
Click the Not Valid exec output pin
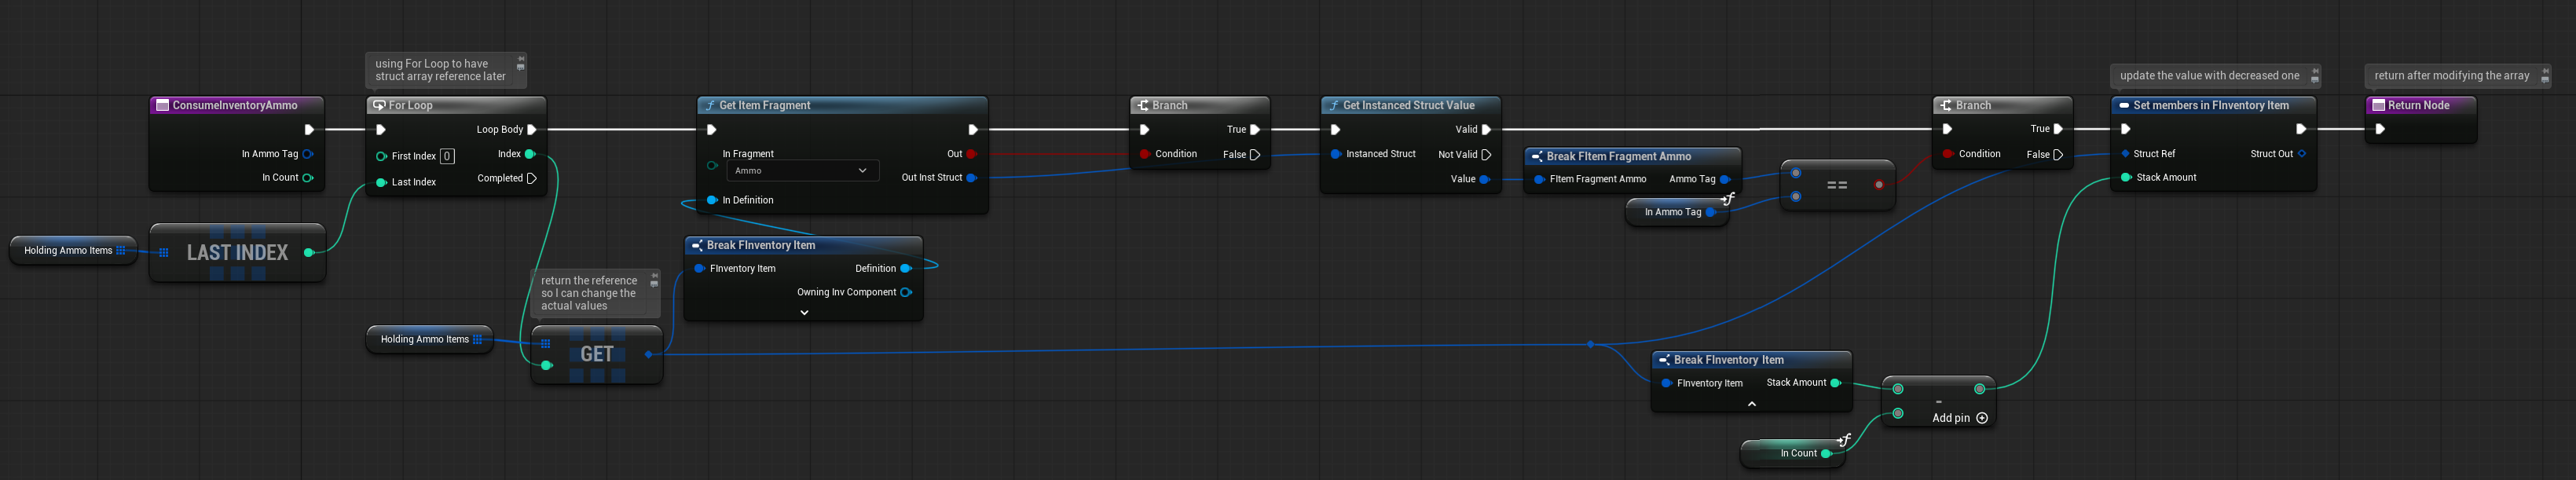(1486, 155)
